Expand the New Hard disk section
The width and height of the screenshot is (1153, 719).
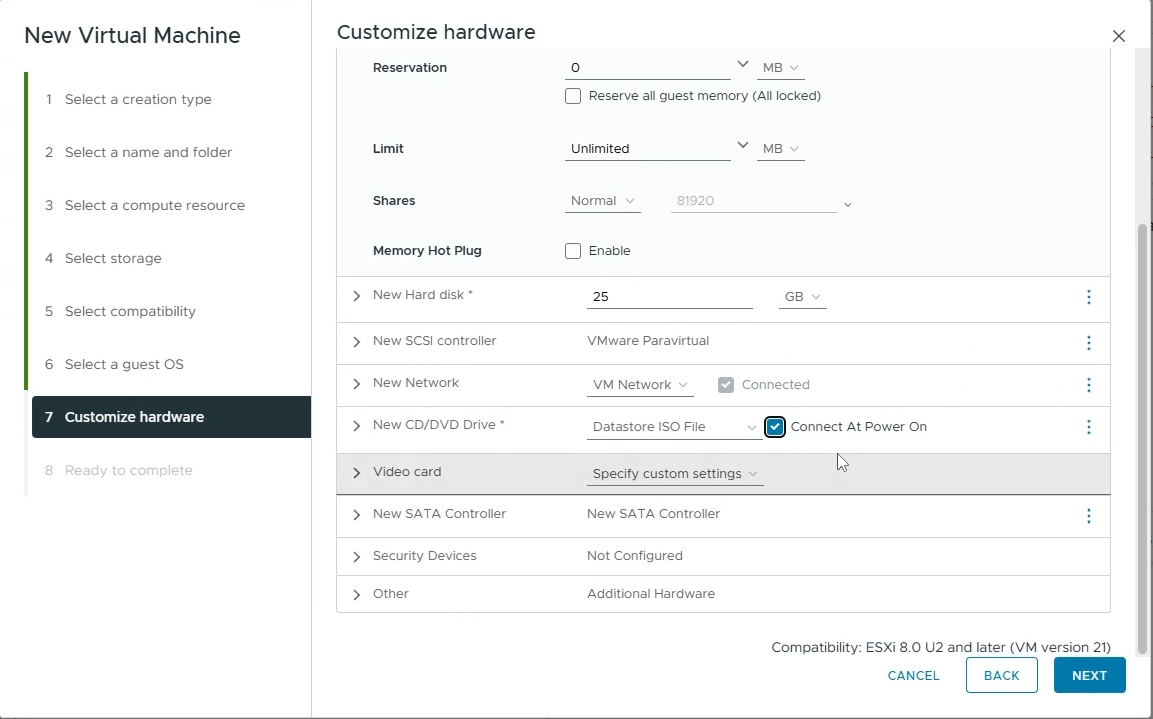click(x=357, y=297)
